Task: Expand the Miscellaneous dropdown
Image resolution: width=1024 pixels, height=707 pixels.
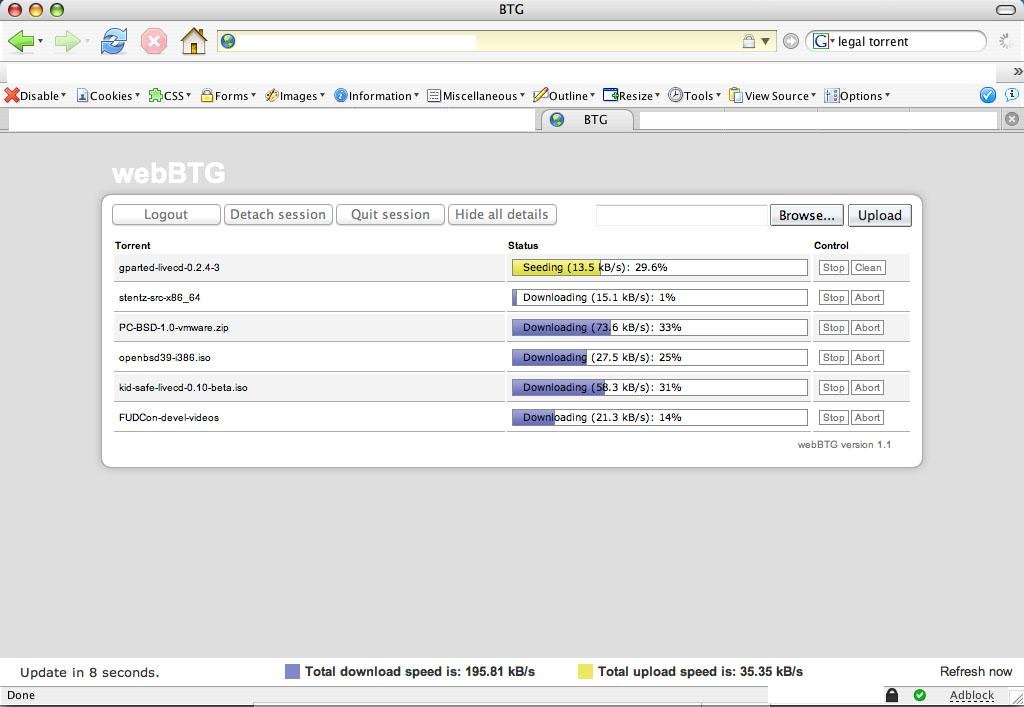Action: (x=521, y=95)
